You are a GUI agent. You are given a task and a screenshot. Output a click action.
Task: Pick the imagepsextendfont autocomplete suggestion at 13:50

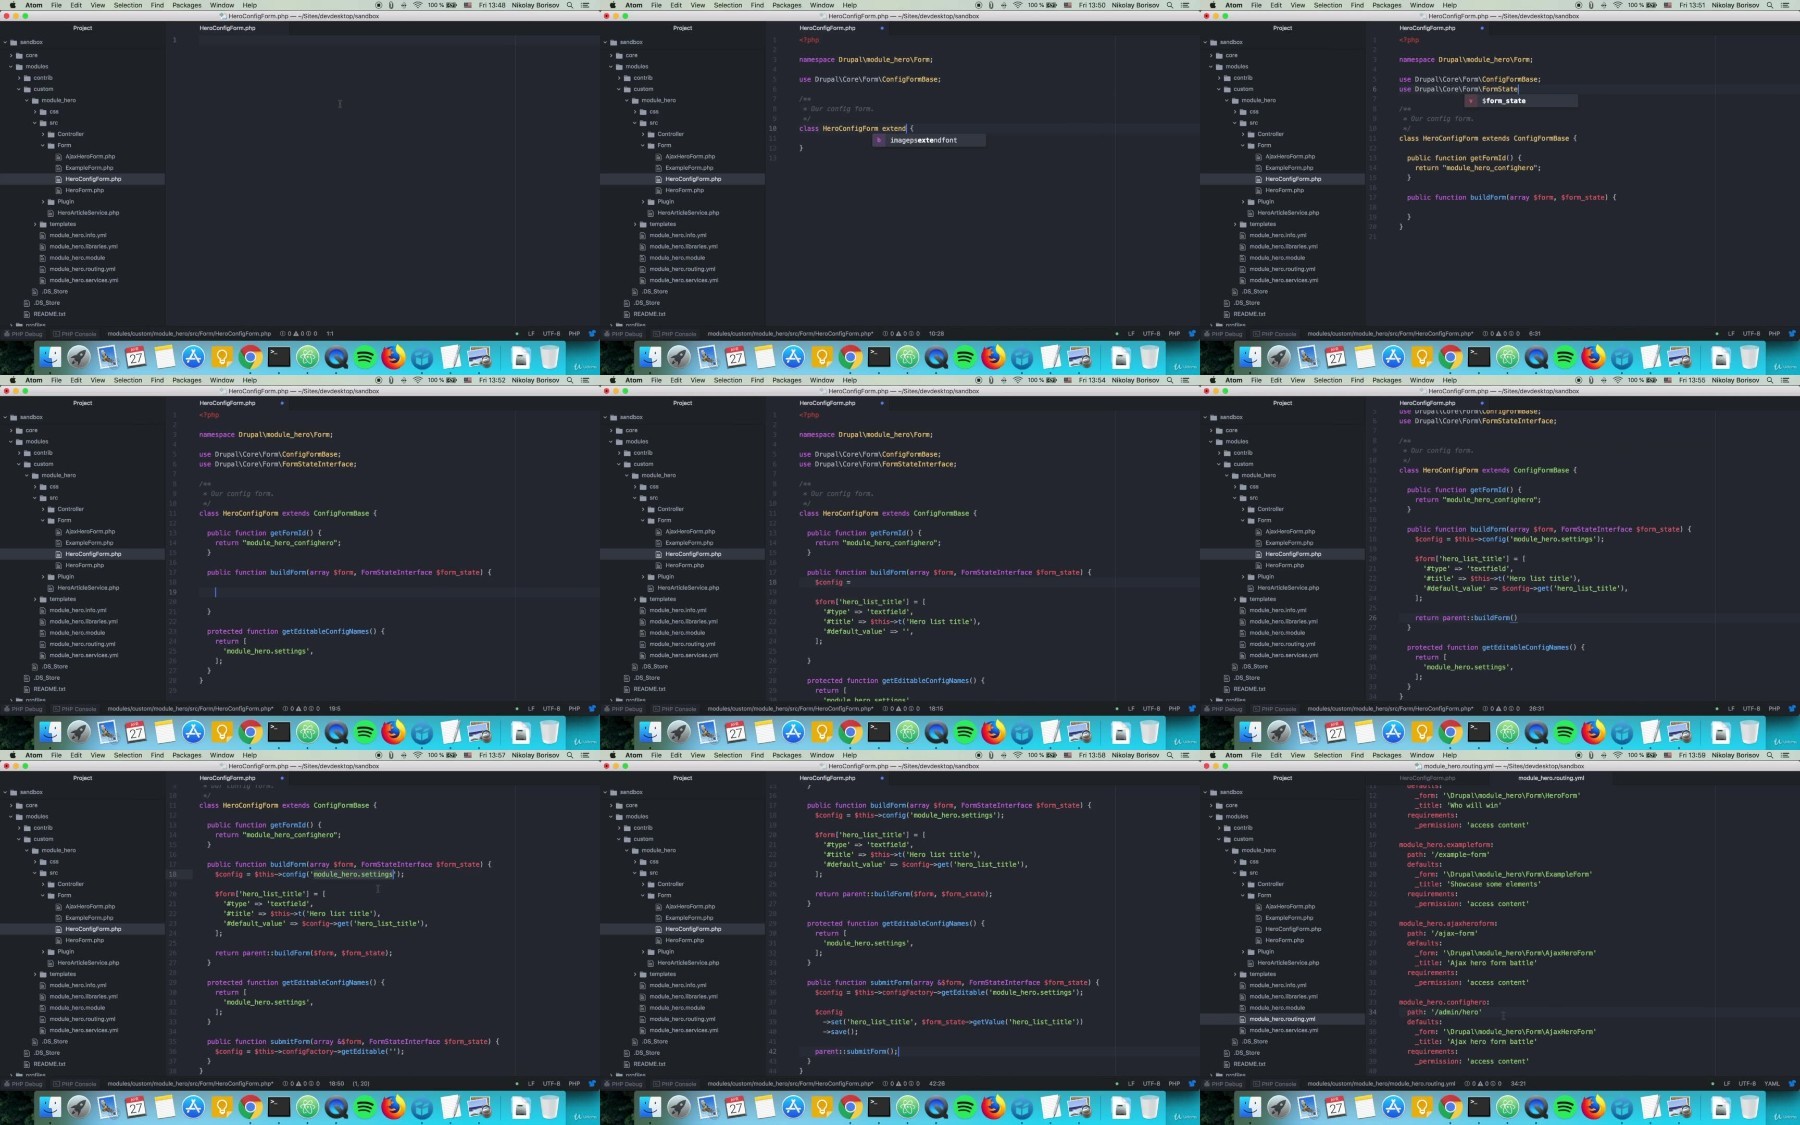click(x=928, y=140)
